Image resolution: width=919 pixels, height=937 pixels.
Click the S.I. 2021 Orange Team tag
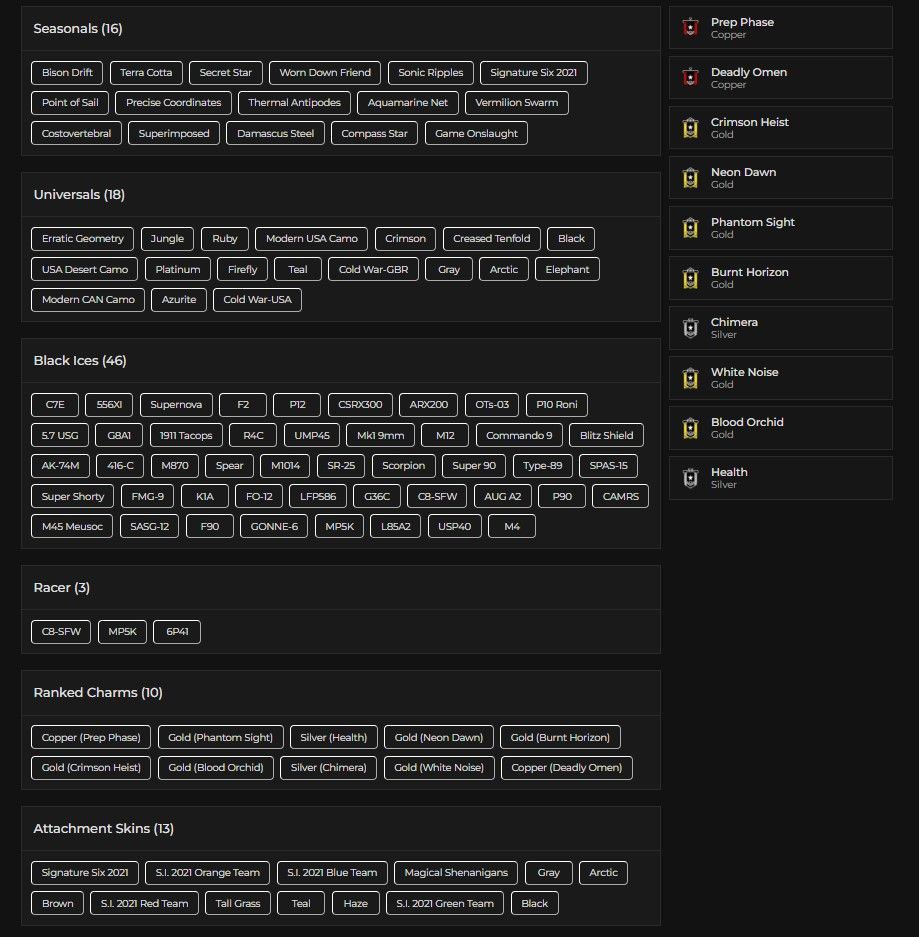[x=207, y=873]
